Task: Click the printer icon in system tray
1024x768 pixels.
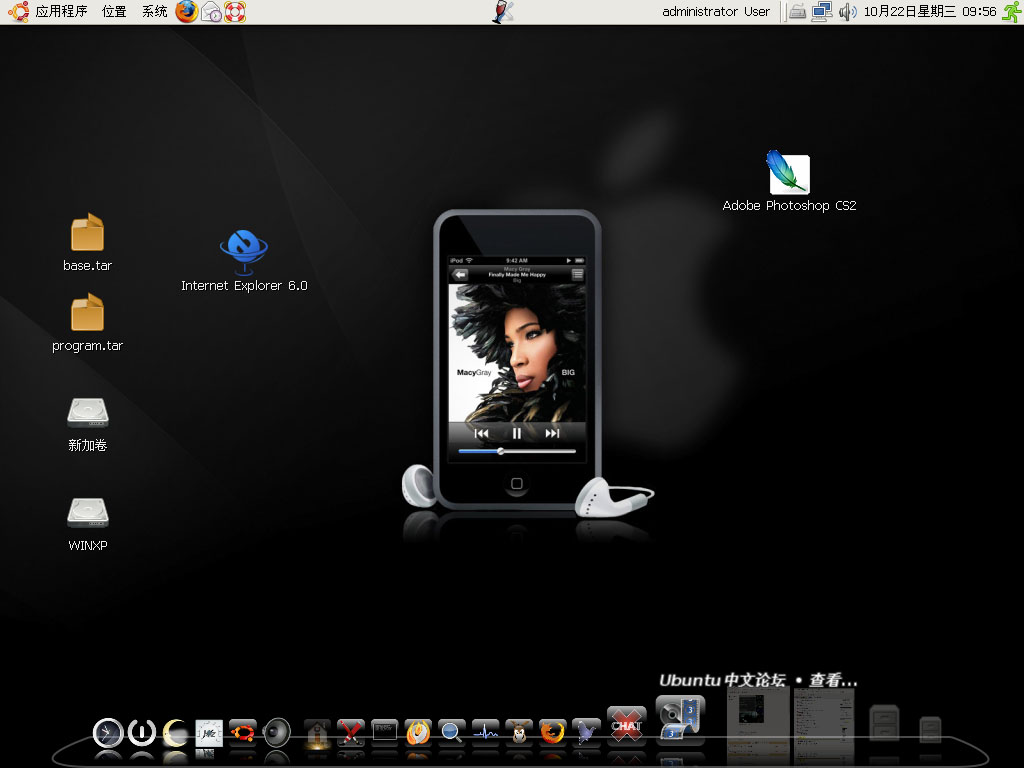Action: click(x=797, y=12)
